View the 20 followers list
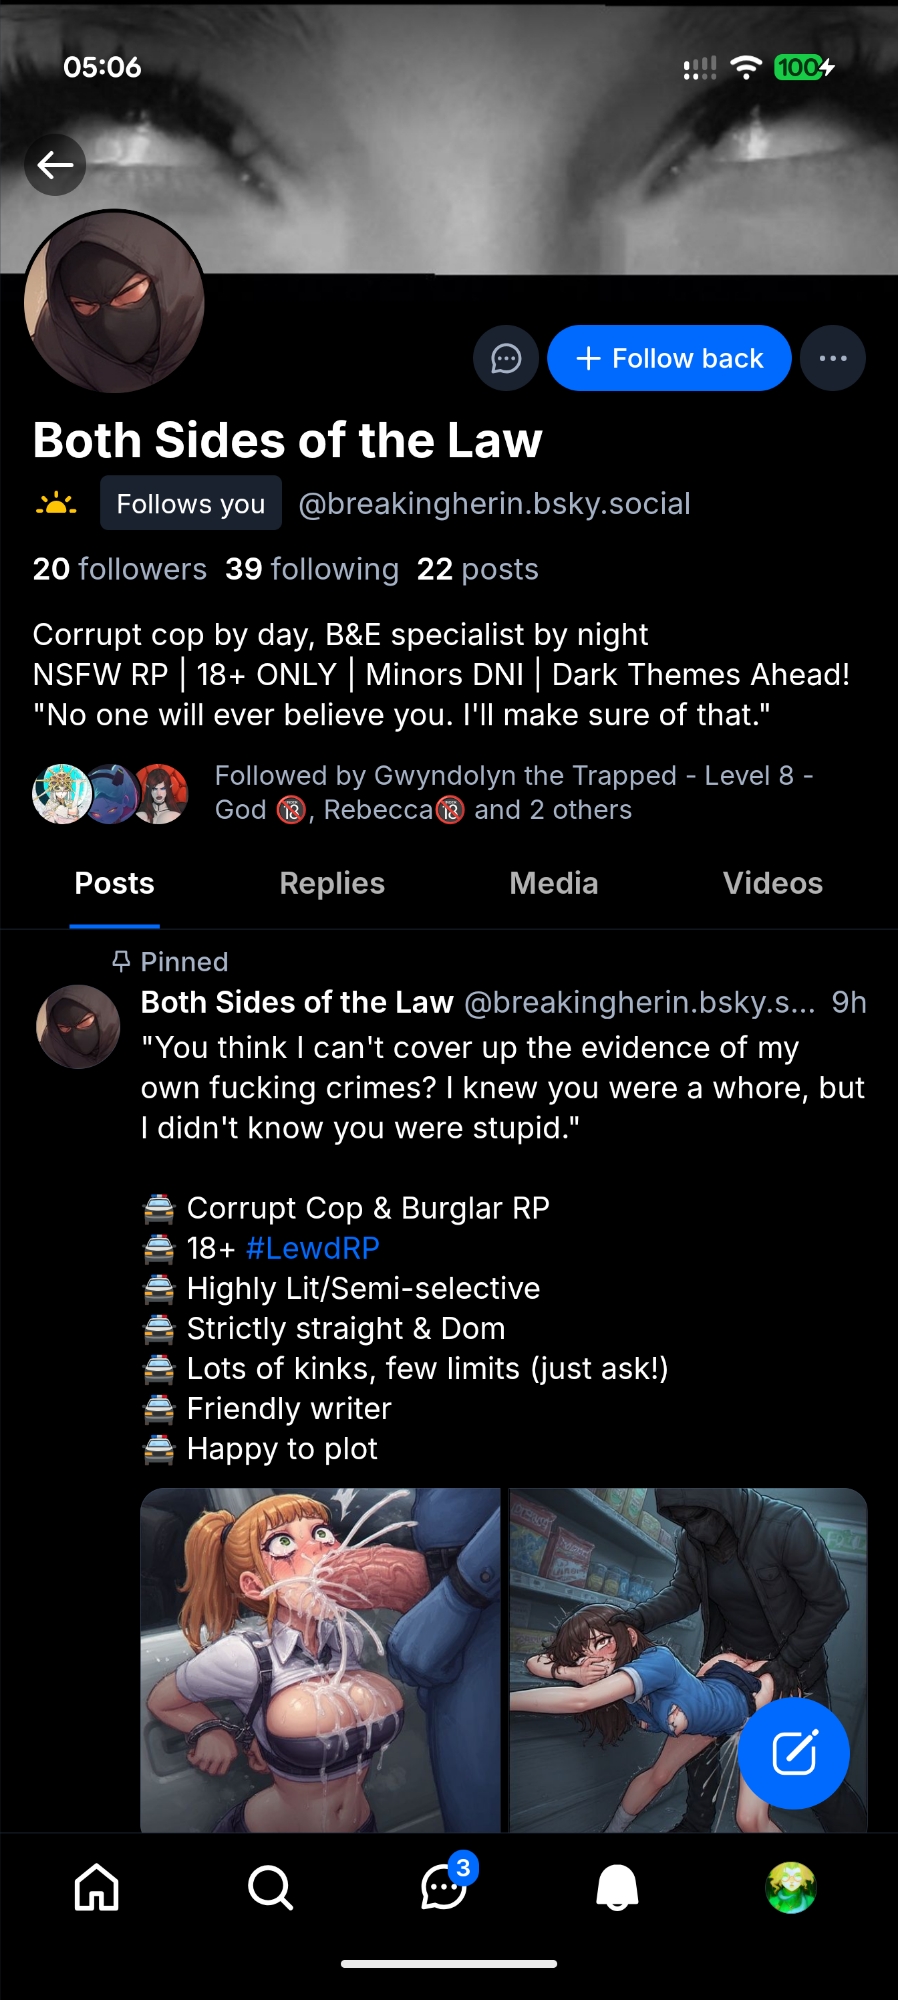The width and height of the screenshot is (898, 2000). [120, 569]
